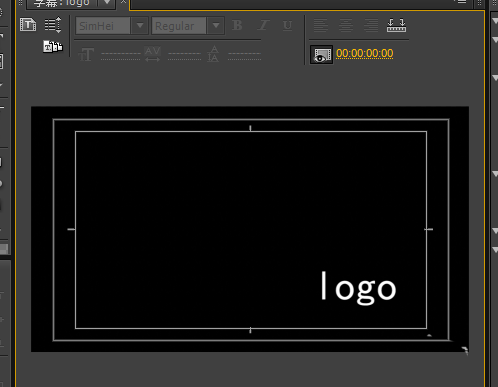This screenshot has height=387, width=498.
Task: Align text right
Action: click(371, 25)
